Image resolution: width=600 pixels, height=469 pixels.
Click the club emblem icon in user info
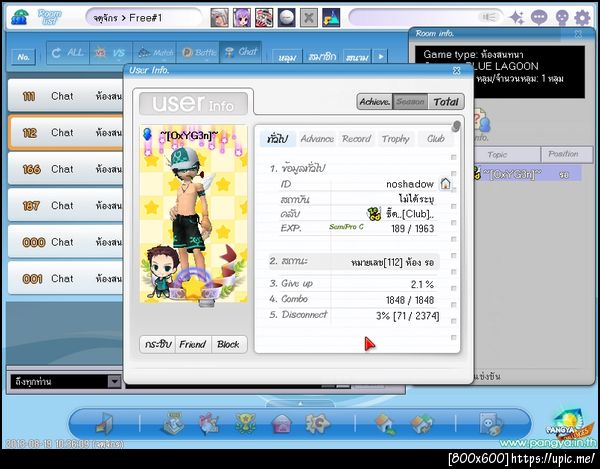point(374,214)
